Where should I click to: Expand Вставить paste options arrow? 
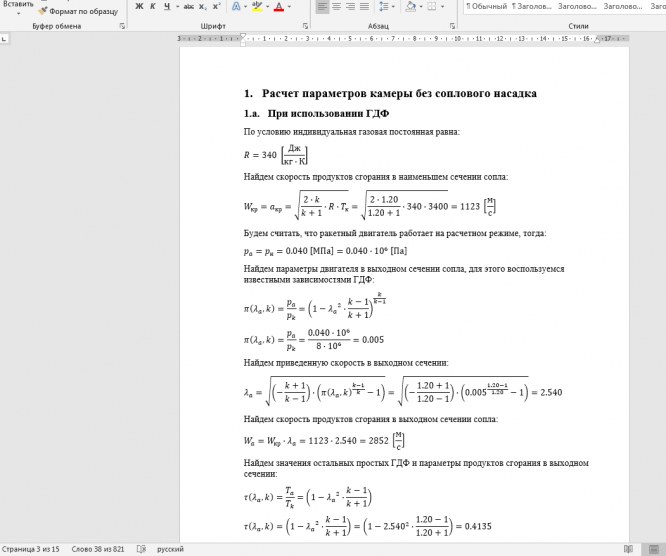(18, 14)
